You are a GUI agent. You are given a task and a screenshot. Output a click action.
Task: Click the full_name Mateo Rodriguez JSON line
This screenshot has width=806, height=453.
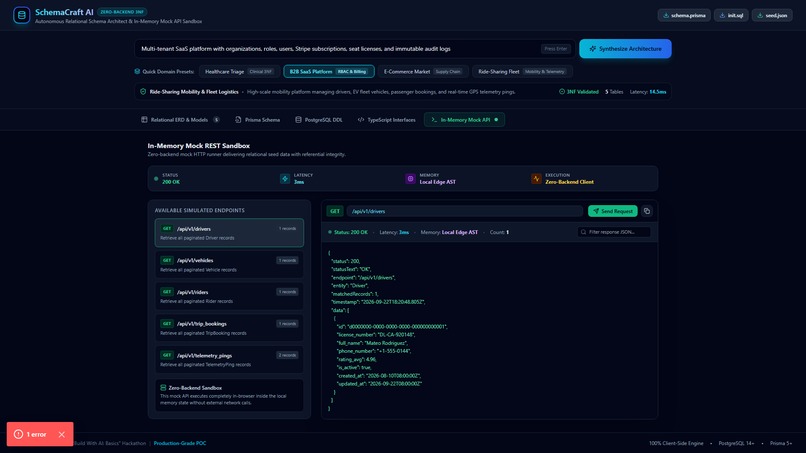pyautogui.click(x=372, y=343)
